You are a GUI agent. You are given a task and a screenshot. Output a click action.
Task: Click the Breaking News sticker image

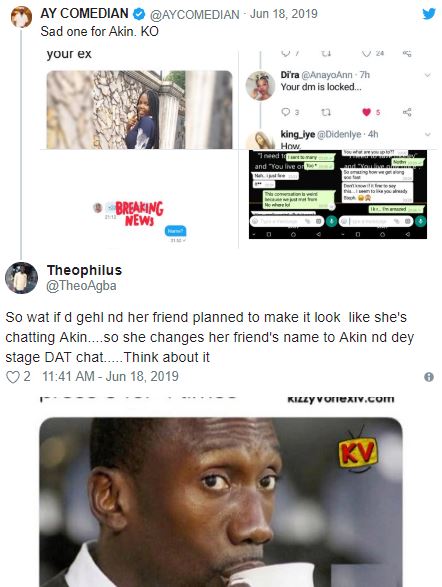[x=139, y=213]
